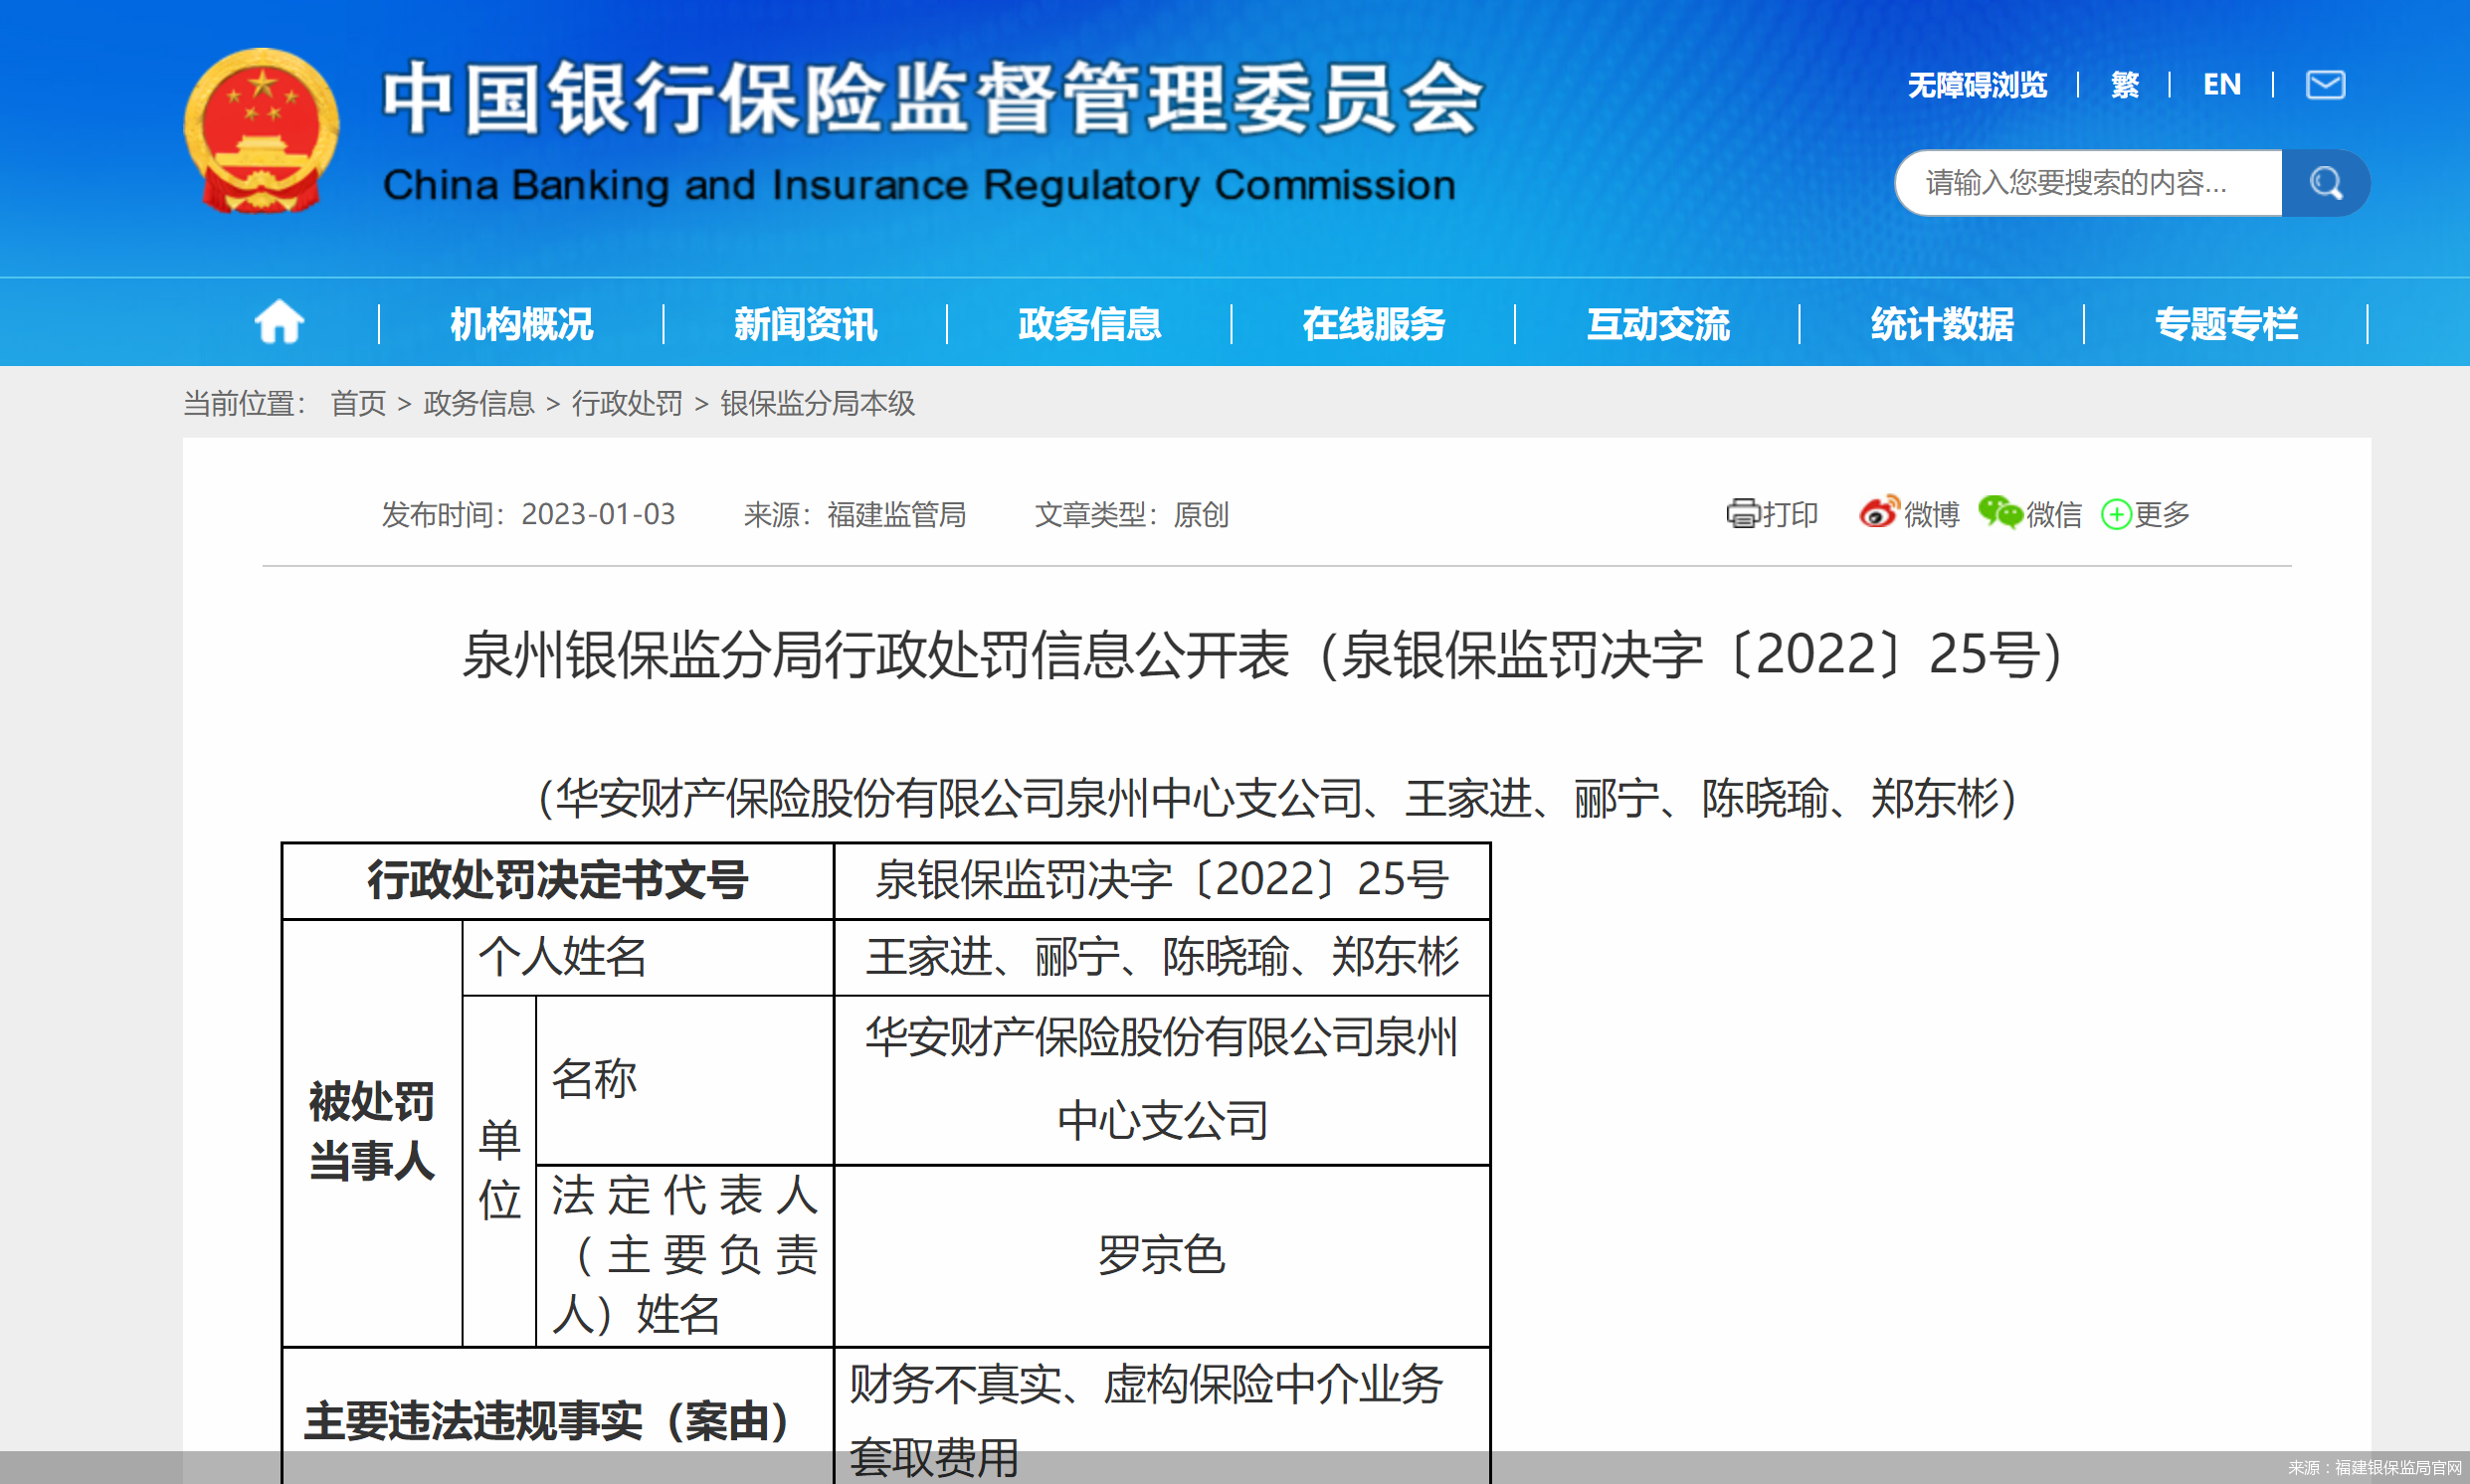Screen dimensions: 2470x1484
Task: Go to 首页 in breadcrumb
Action: pyautogui.click(x=358, y=403)
